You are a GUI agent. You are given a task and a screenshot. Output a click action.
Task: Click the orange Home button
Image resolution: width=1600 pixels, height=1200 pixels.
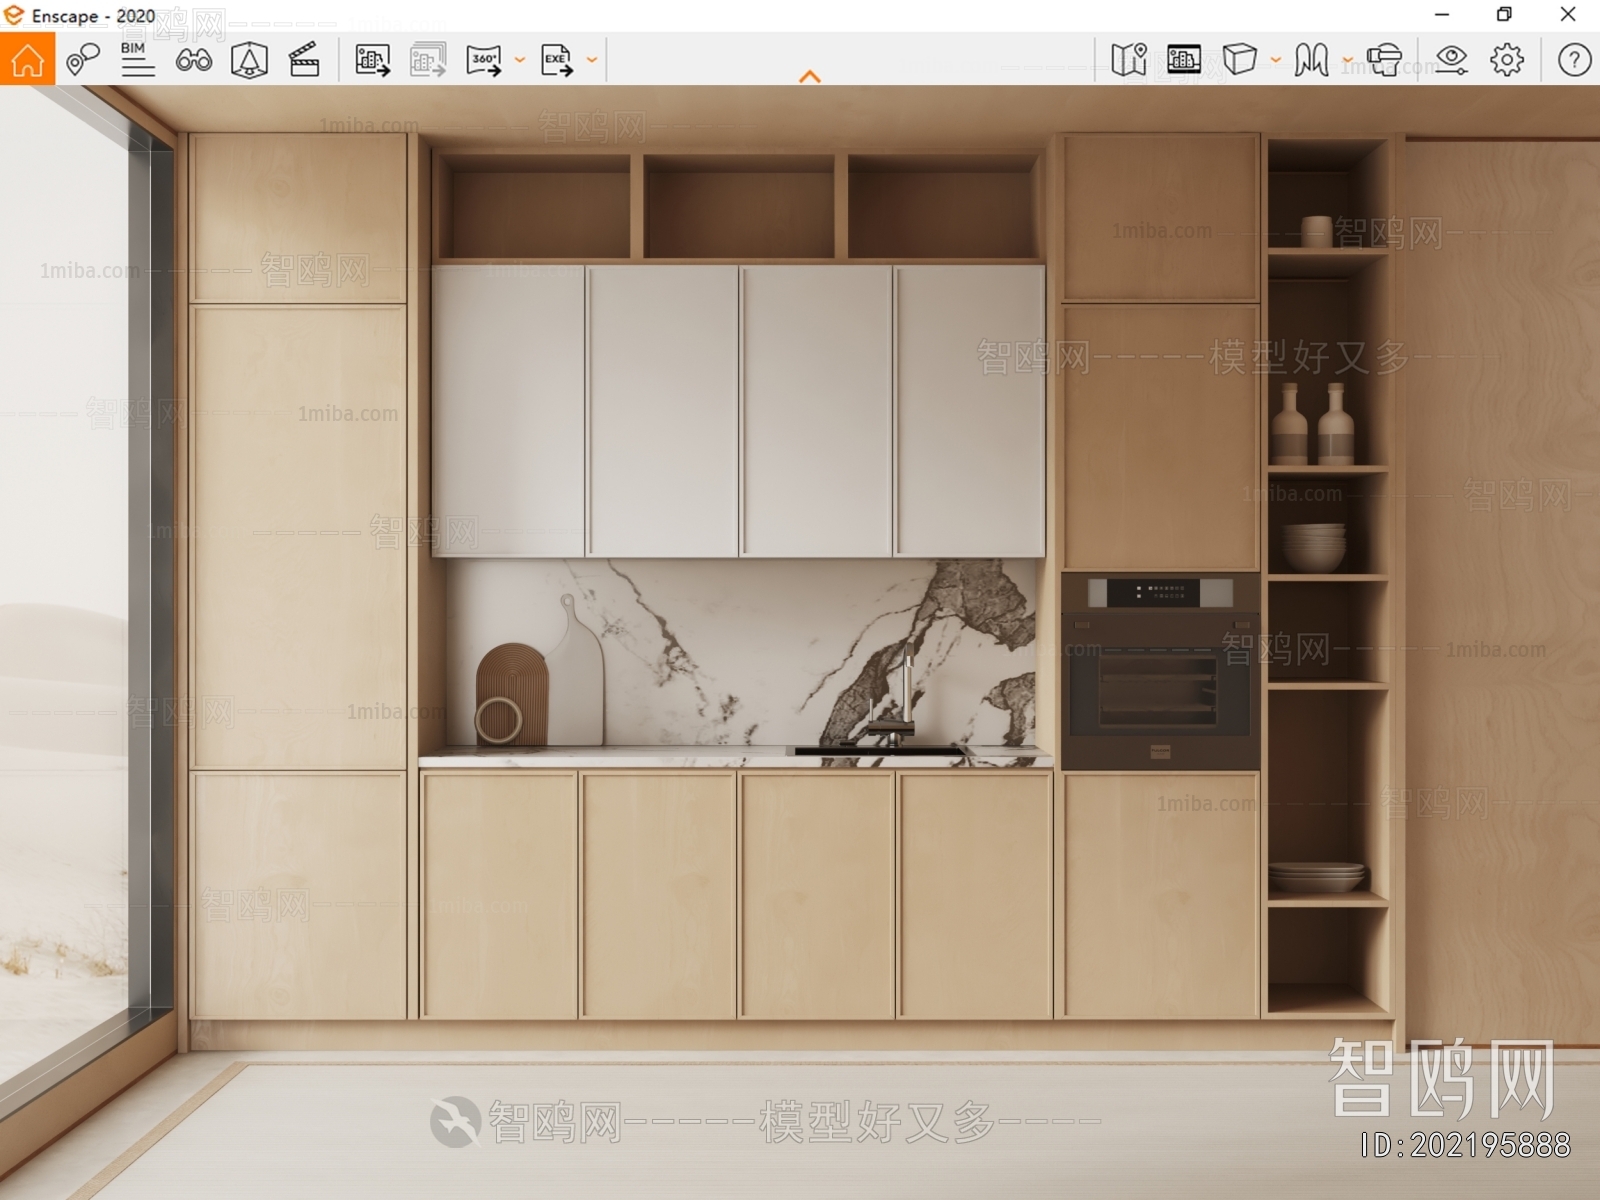click(x=27, y=59)
